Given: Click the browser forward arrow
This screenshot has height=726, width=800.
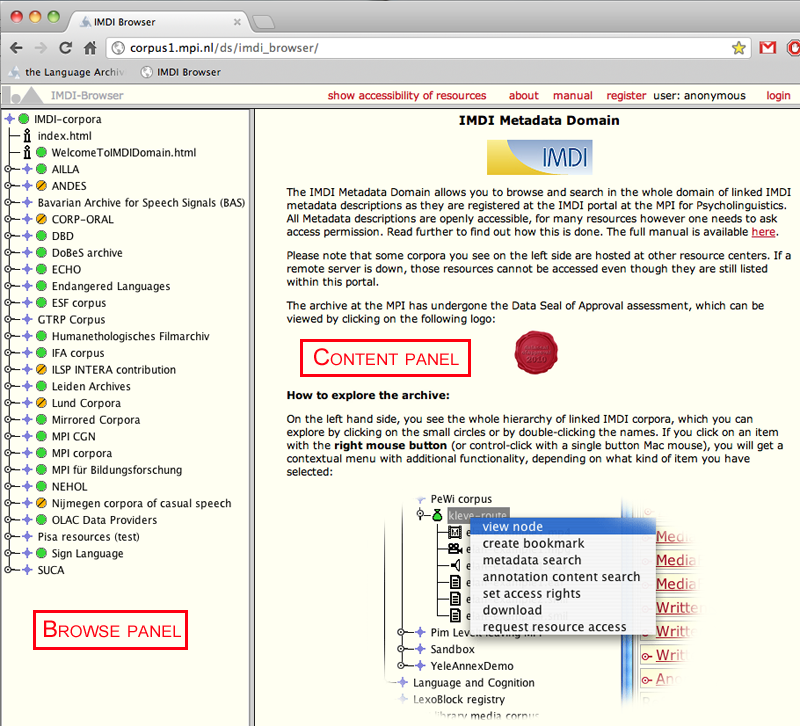Looking at the screenshot, I should 40,48.
